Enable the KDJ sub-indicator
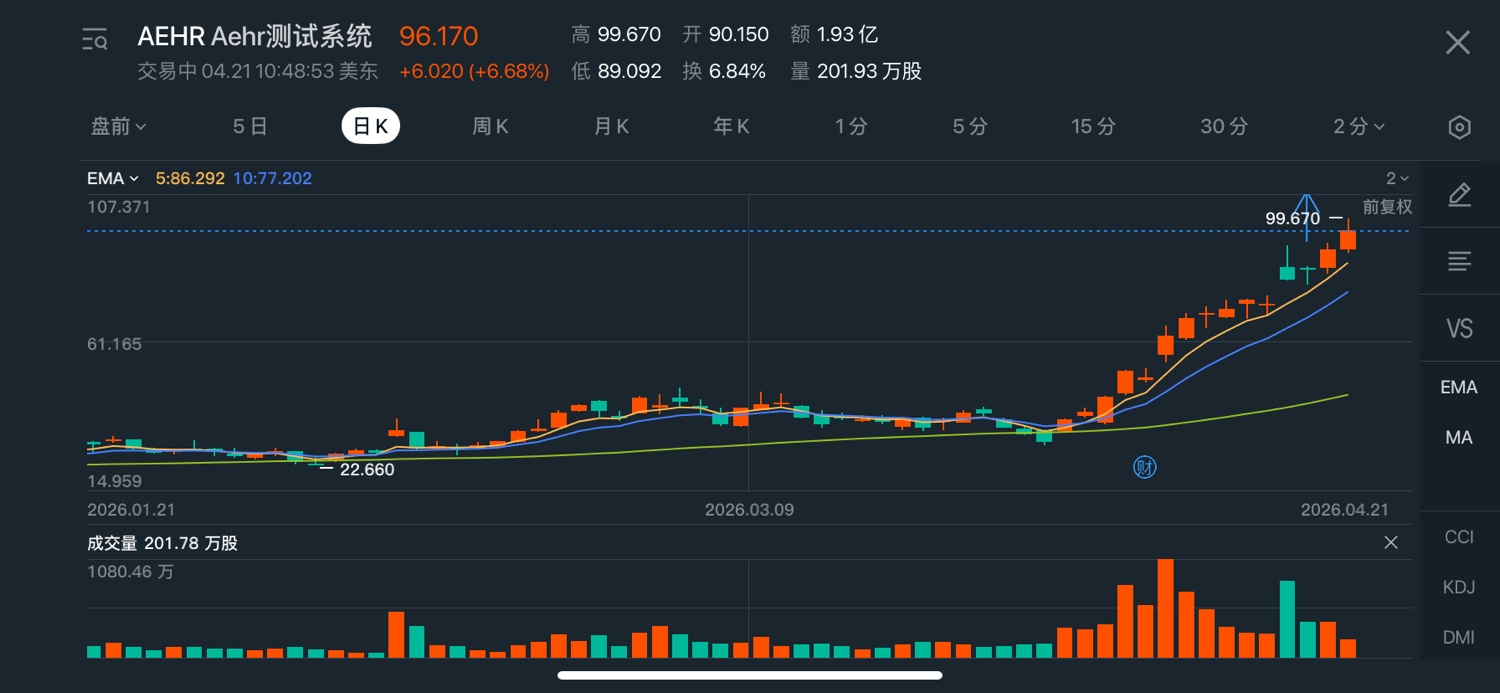 tap(1459, 587)
